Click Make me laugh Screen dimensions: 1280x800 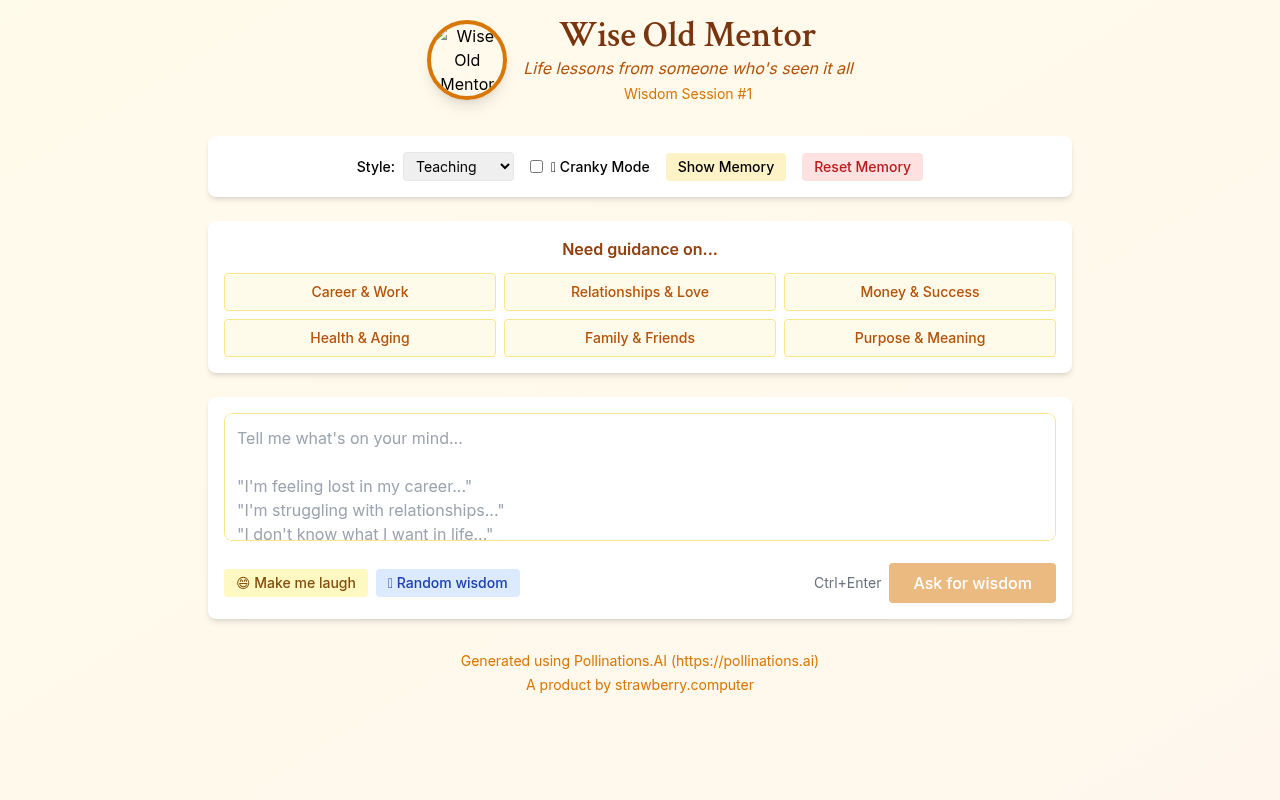[x=296, y=582]
